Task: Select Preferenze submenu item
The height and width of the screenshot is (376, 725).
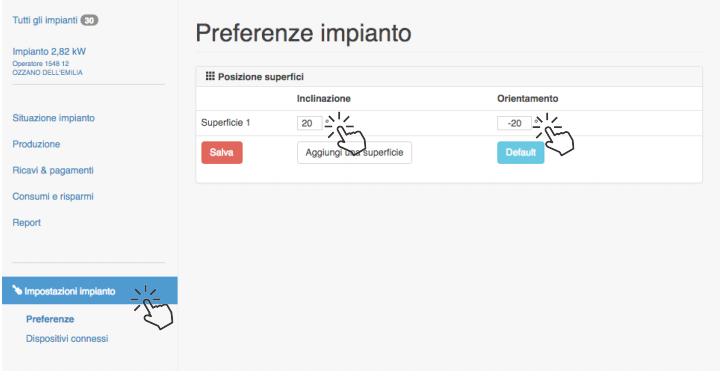Action: pyautogui.click(x=50, y=319)
